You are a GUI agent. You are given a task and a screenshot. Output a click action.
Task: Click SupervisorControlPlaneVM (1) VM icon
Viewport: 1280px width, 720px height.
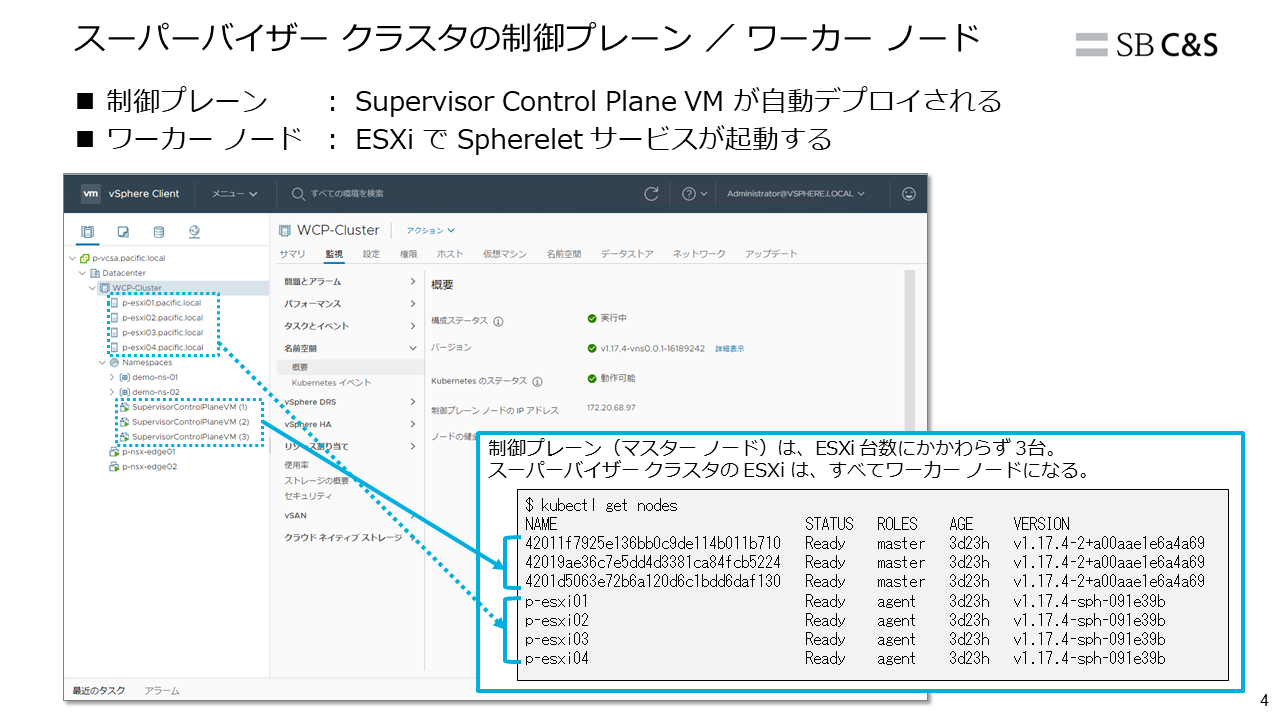[124, 407]
